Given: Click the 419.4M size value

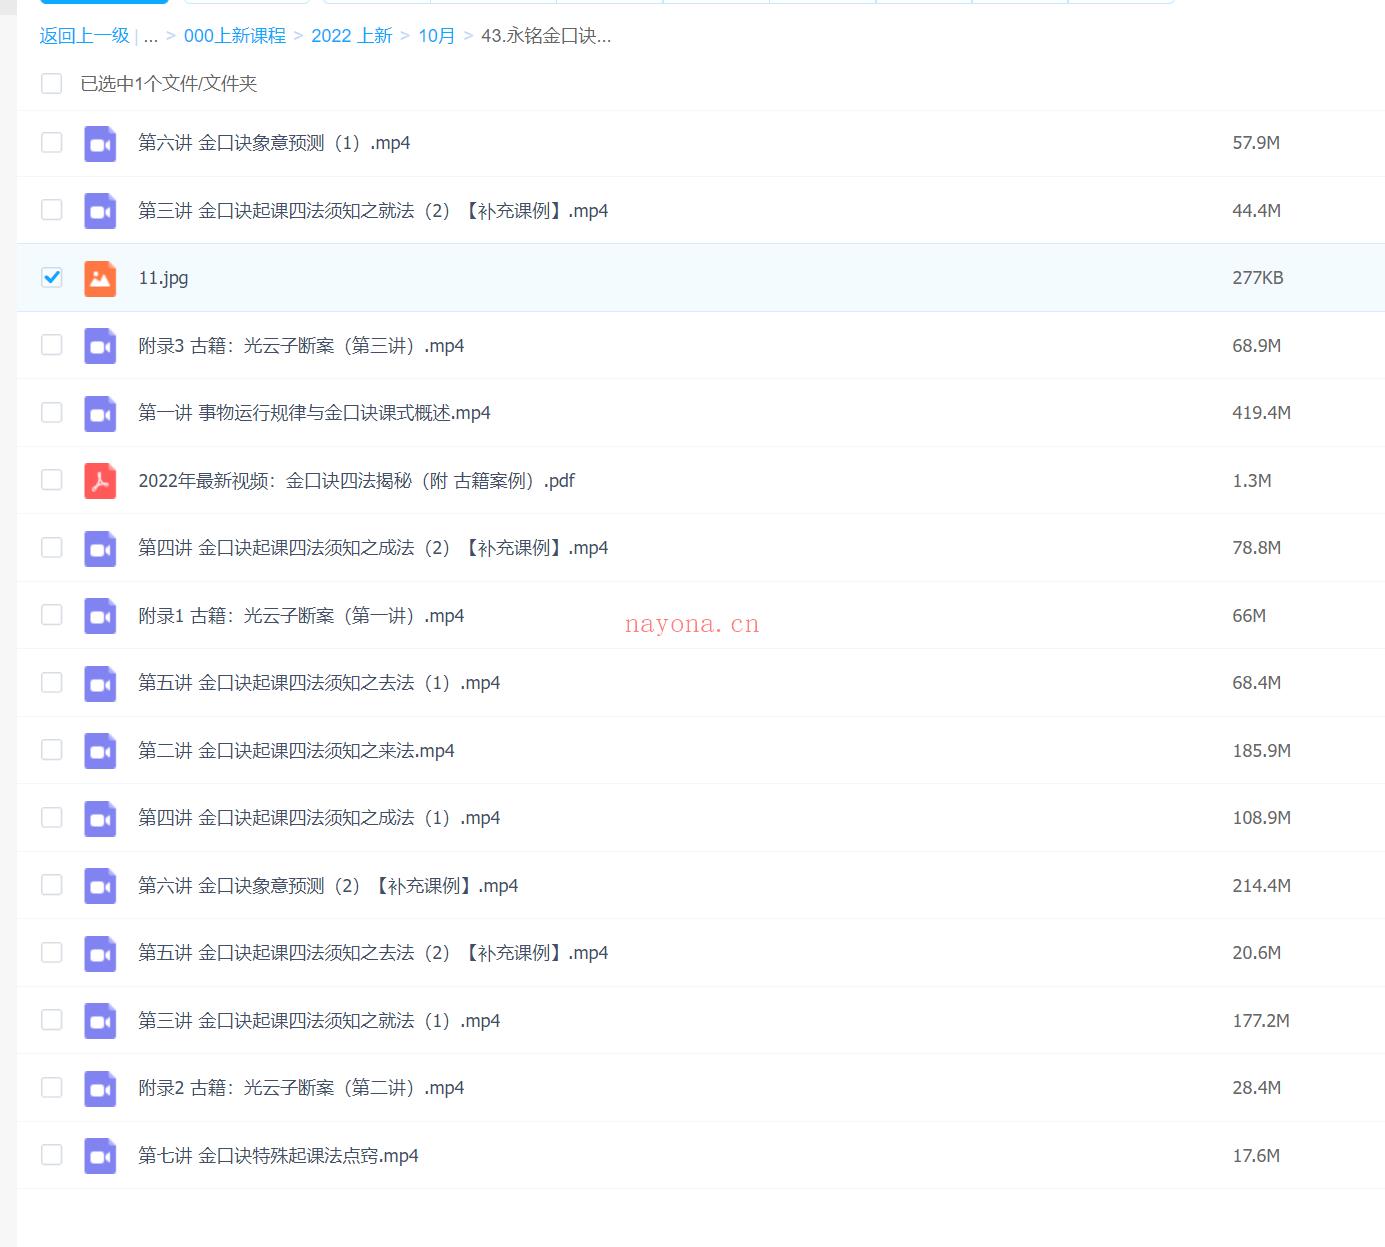Looking at the screenshot, I should click(x=1261, y=413).
